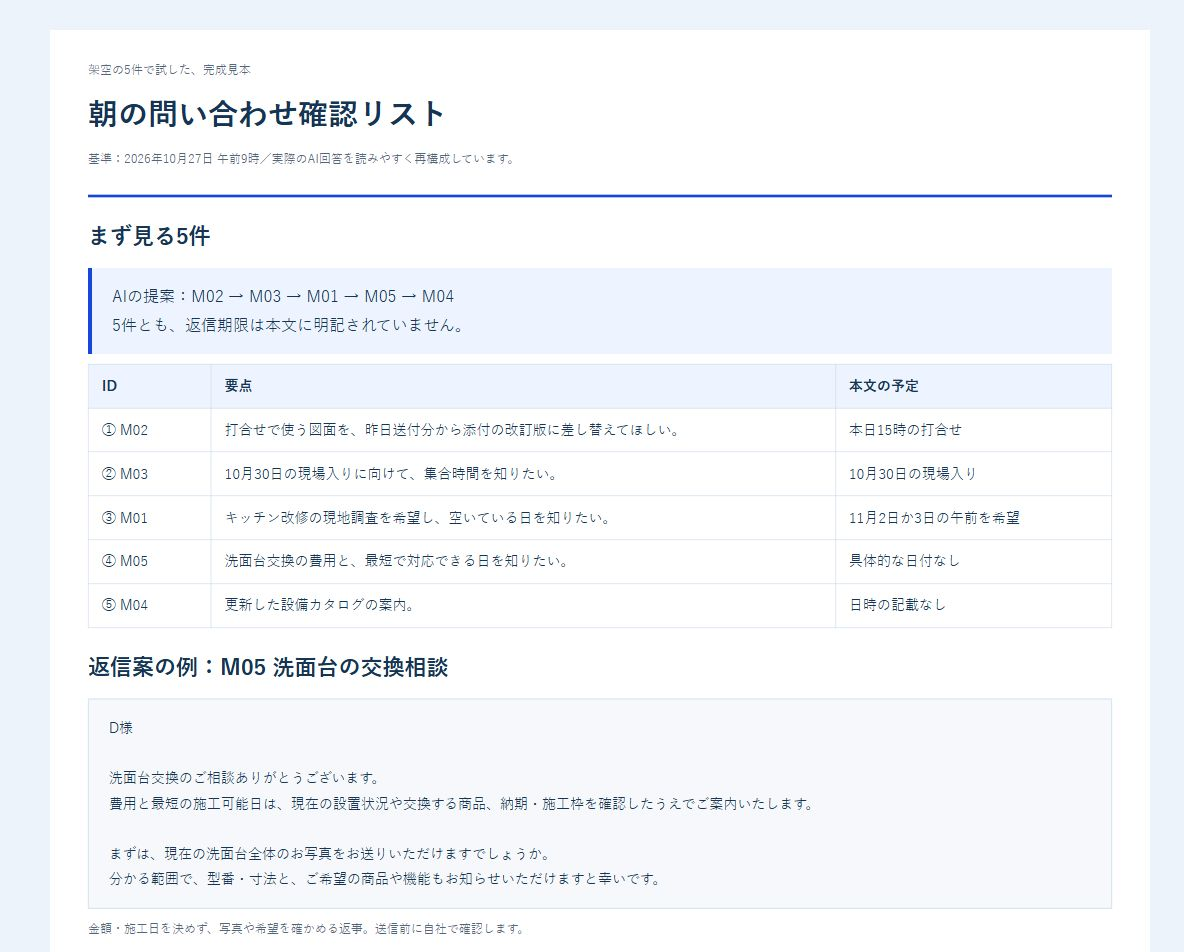Viewport: 1184px width, 952px height.
Task: Click the AI suggestion line AIの提案：M02 → M03
Action: click(x=283, y=296)
